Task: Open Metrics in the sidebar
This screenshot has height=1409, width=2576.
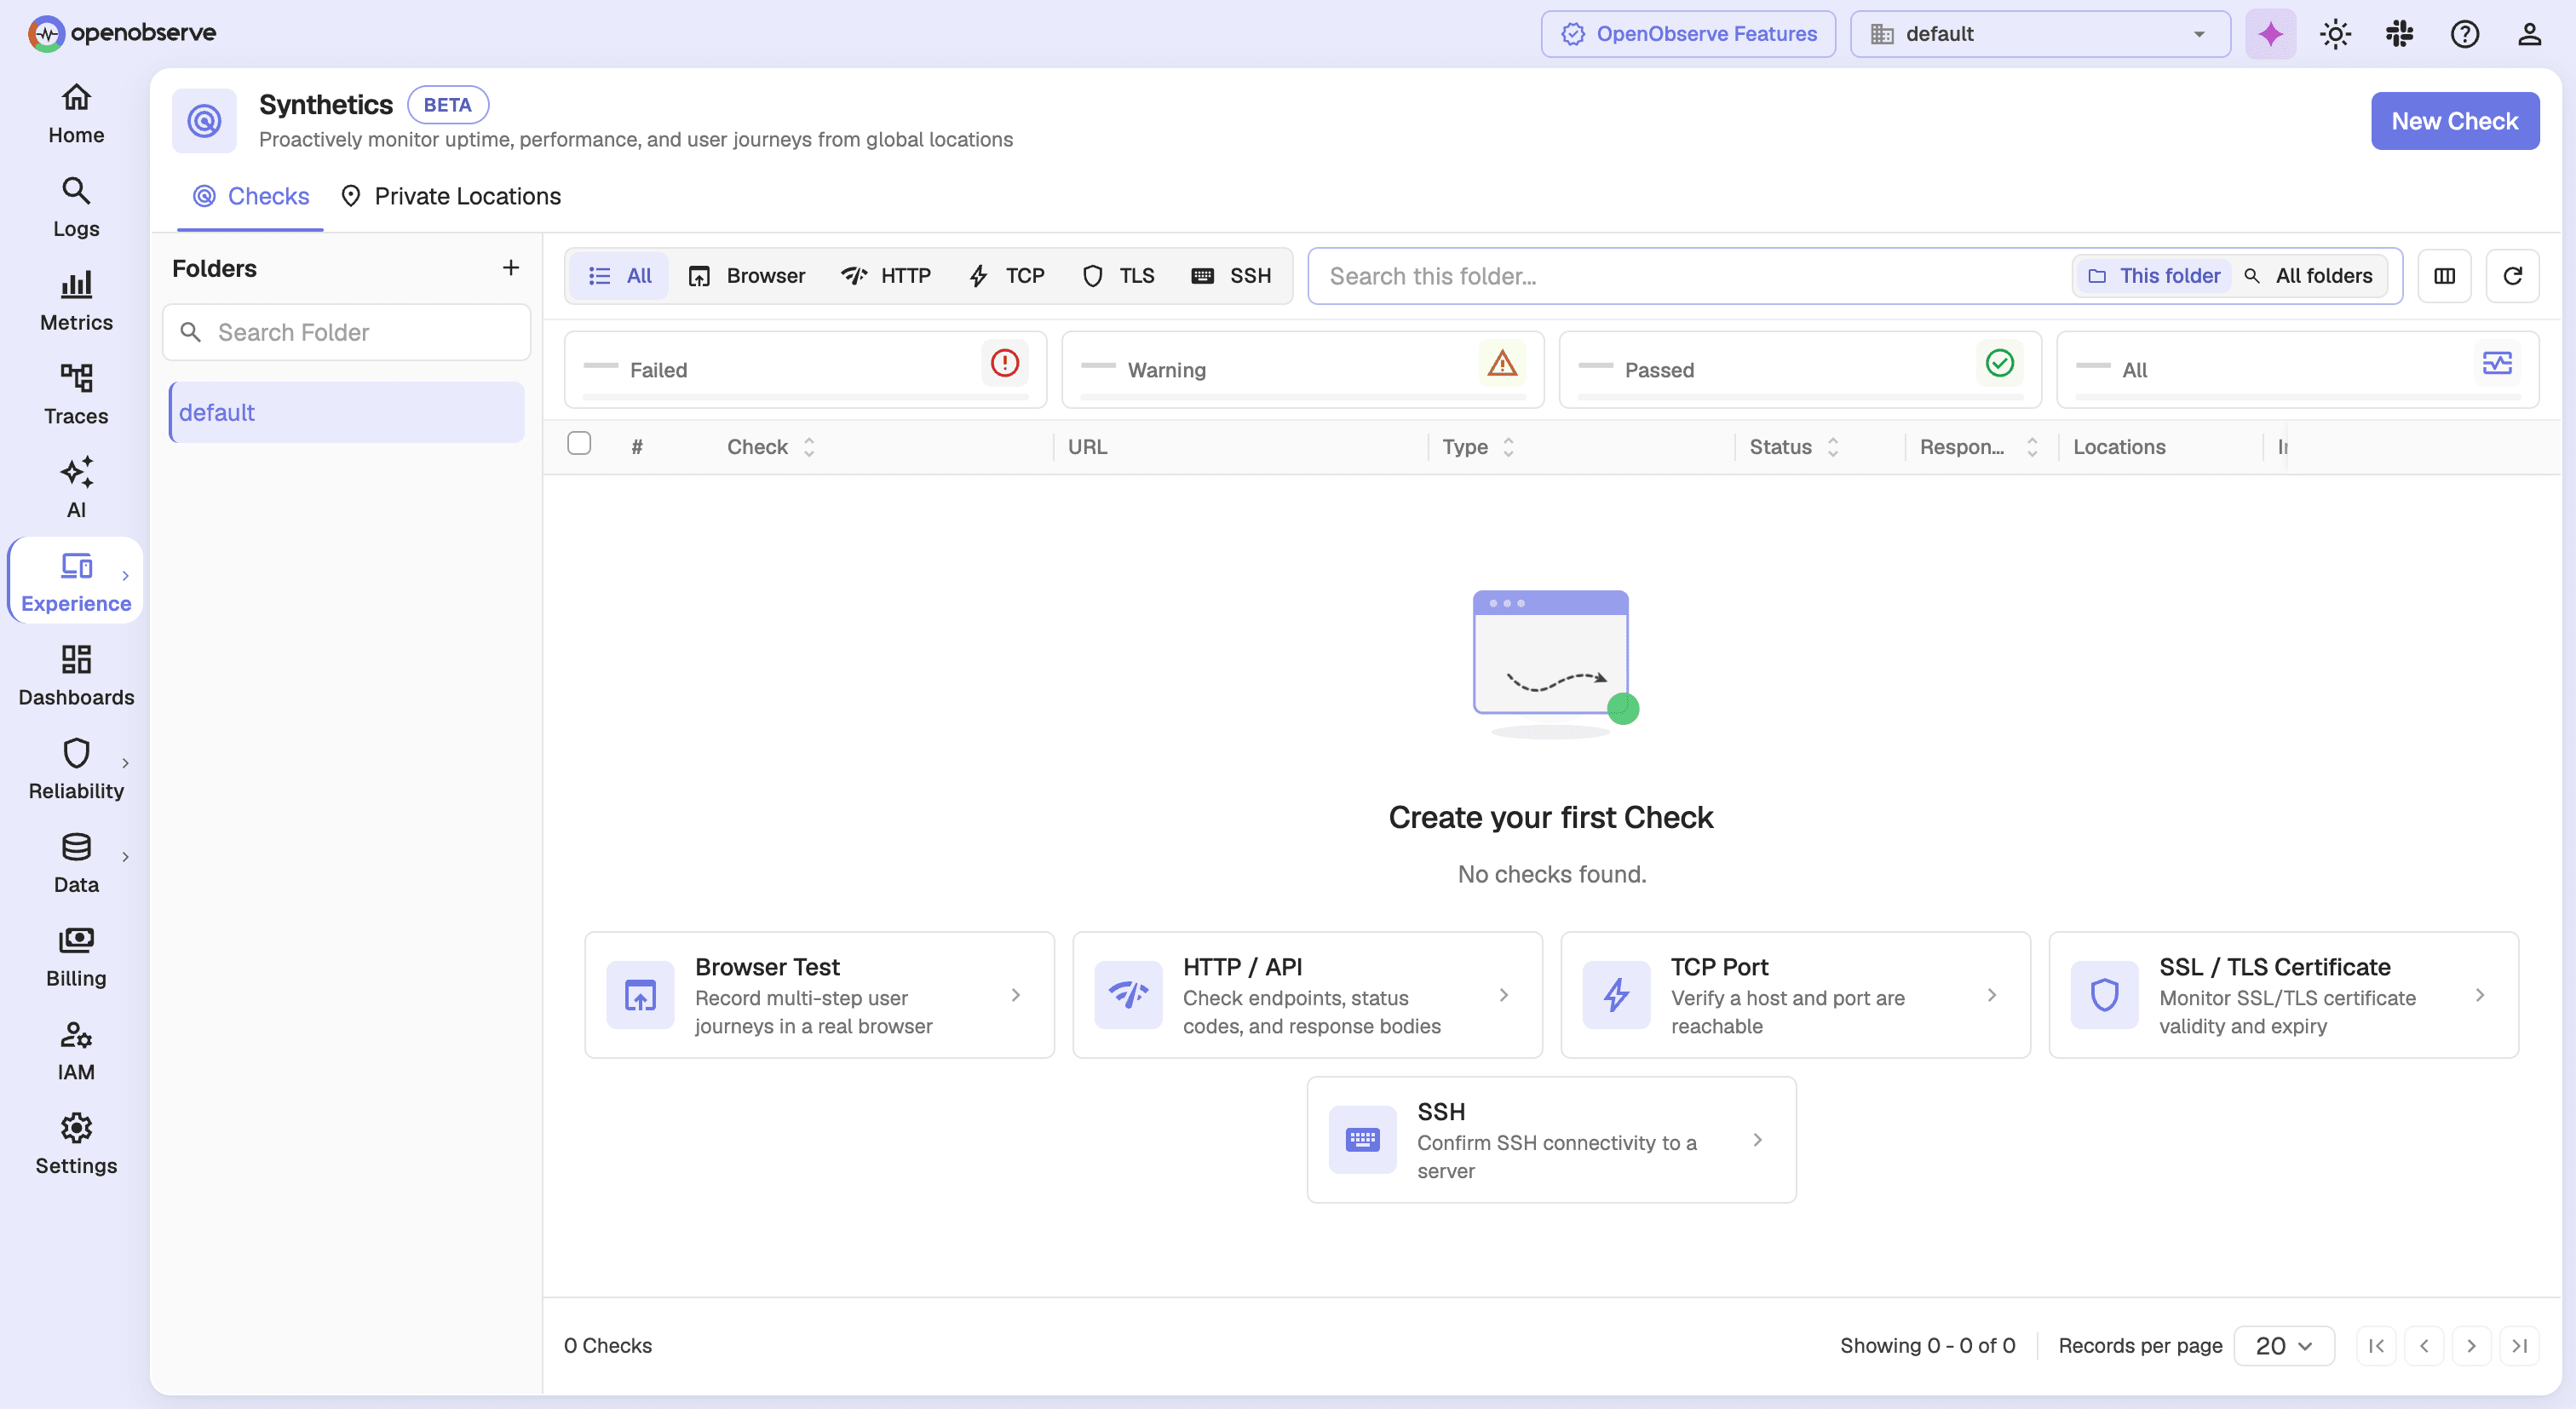Action: 76,302
